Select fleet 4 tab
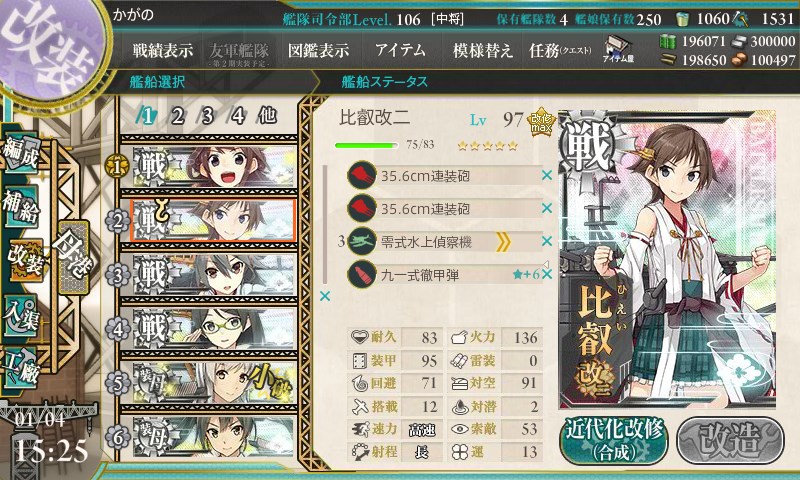 (237, 116)
